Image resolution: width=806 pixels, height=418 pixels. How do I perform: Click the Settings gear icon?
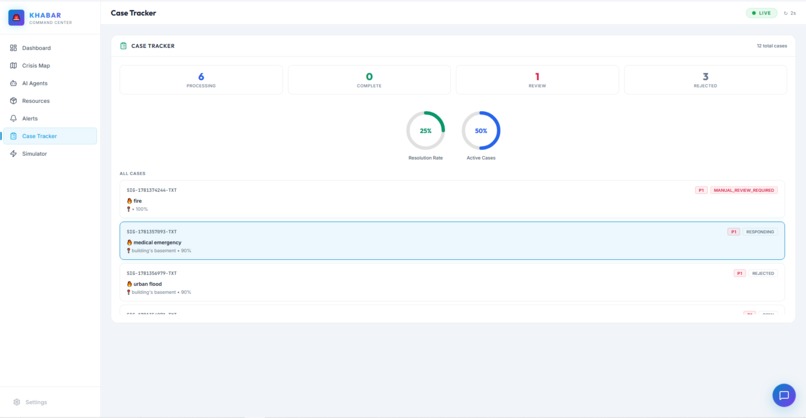click(x=16, y=402)
